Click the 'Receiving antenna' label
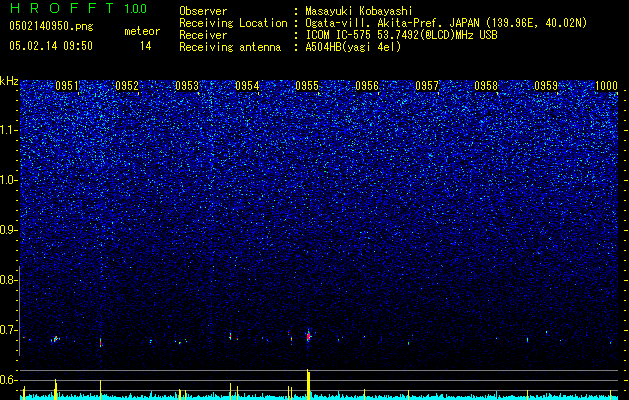Image resolution: width=629 pixels, height=400 pixels. point(230,47)
